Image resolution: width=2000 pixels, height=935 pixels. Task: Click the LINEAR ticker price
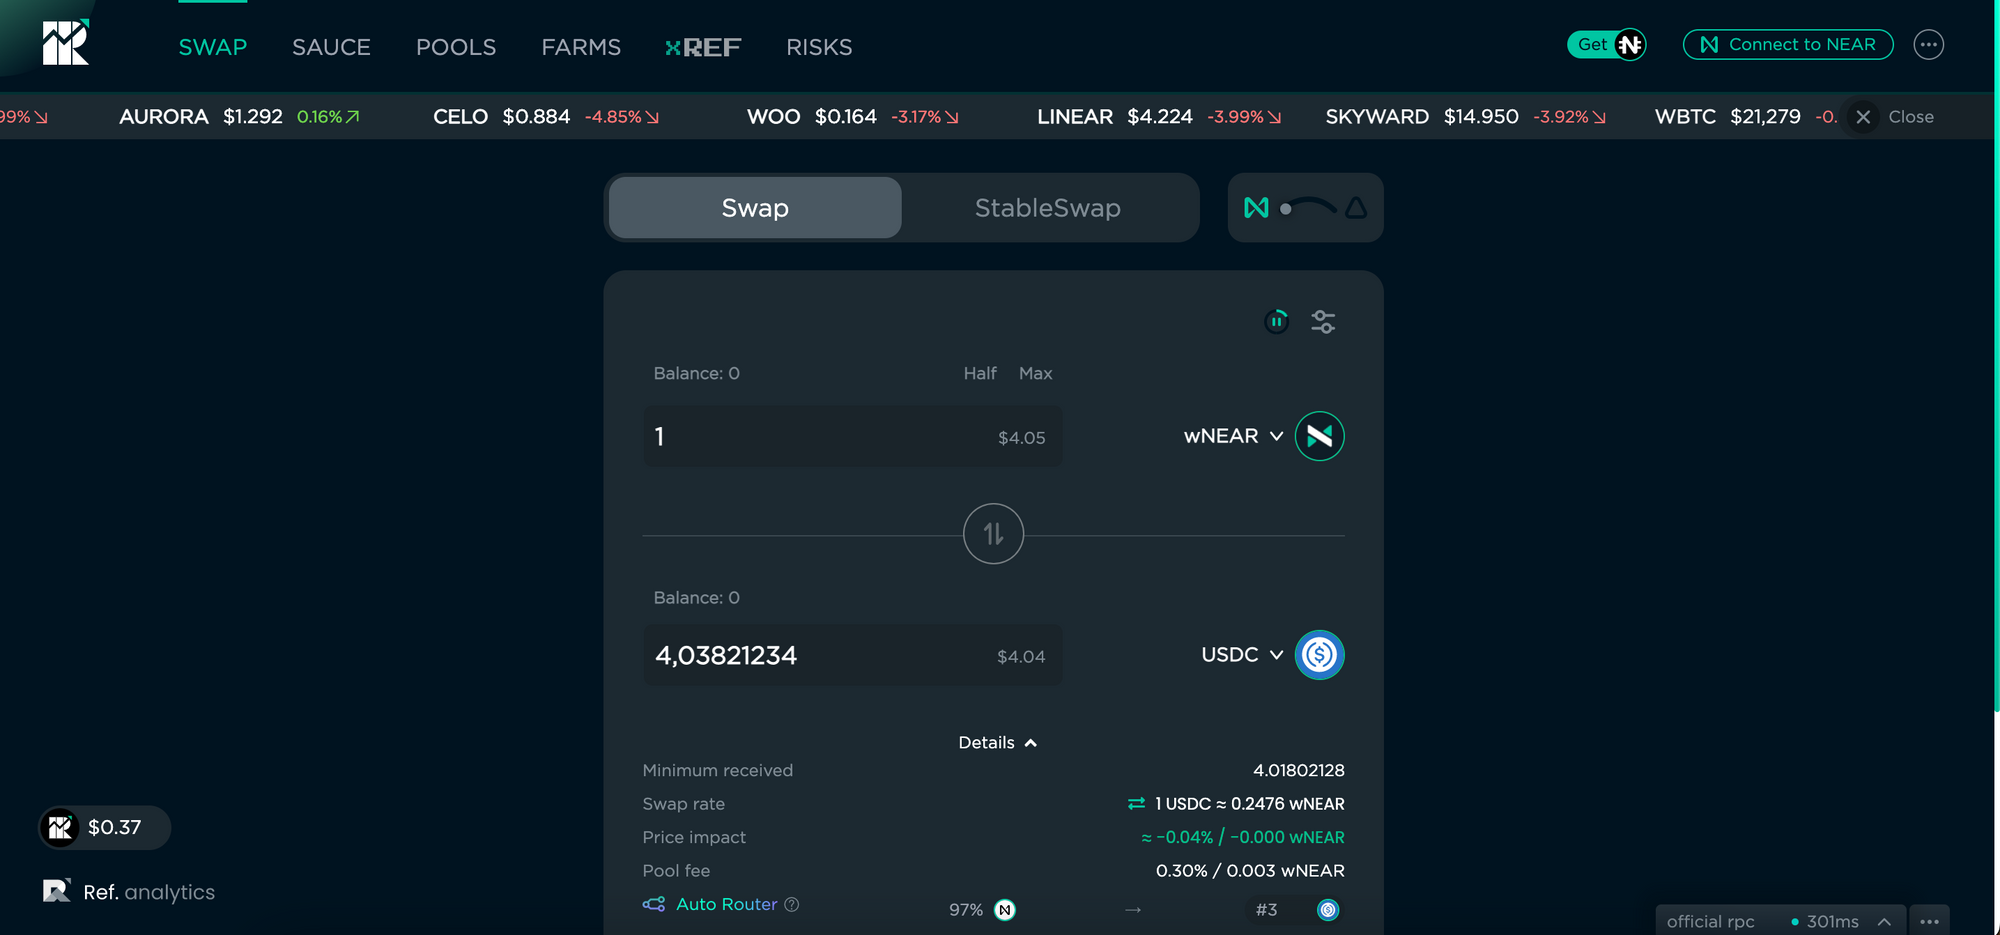(1160, 117)
